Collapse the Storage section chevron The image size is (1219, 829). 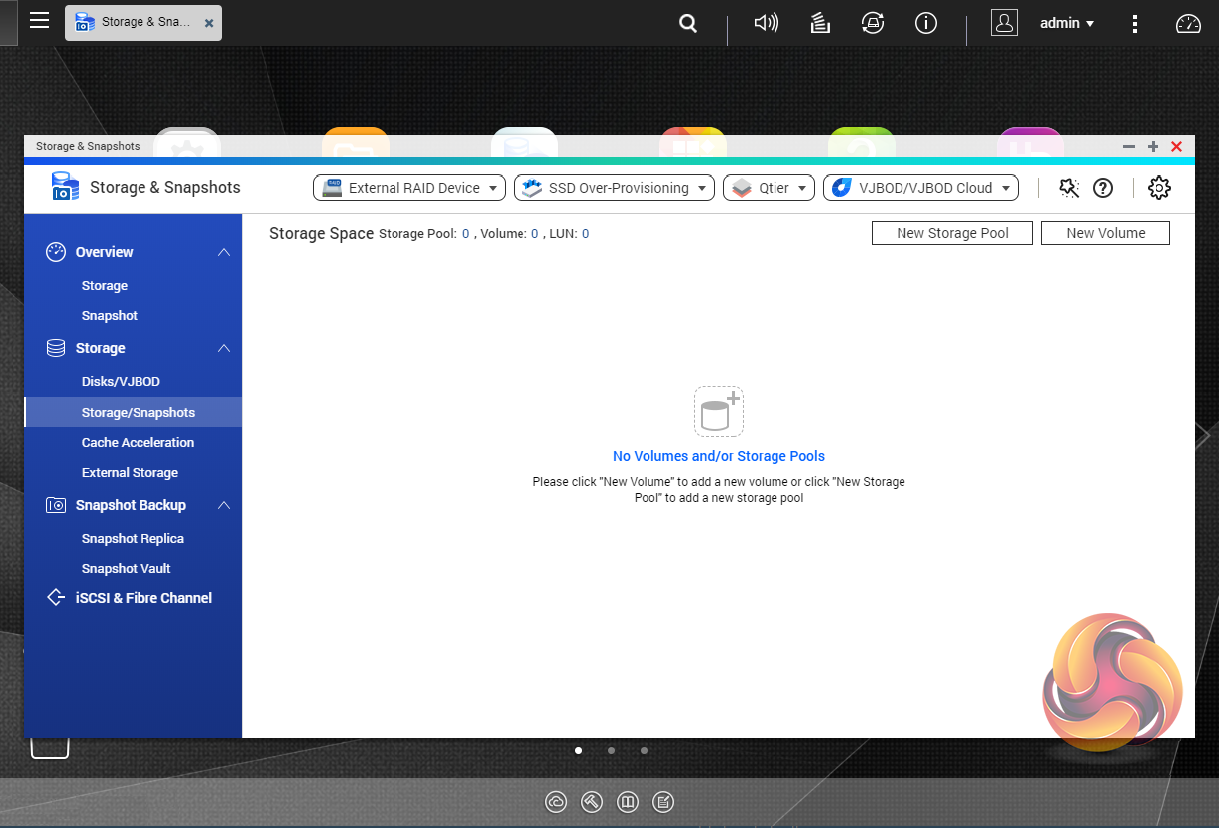(224, 348)
